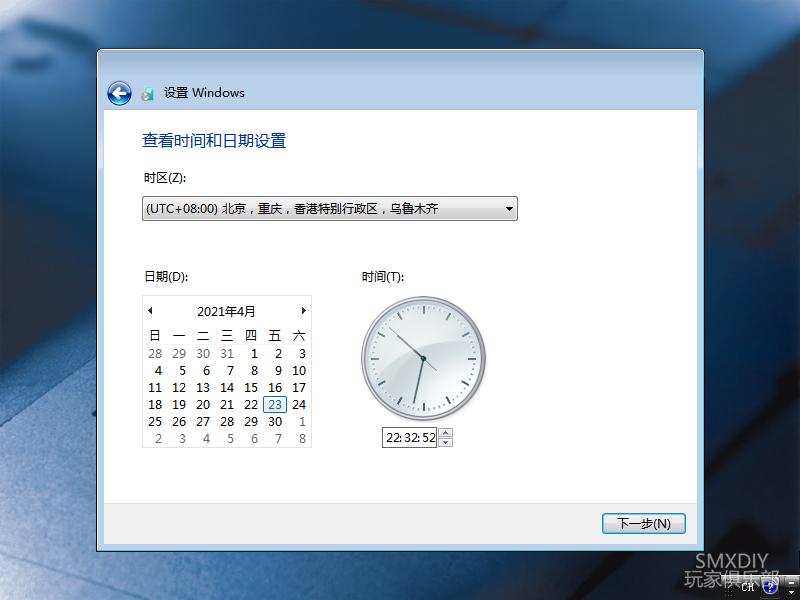Select April 11 in calendar
The height and width of the screenshot is (600, 800).
(x=155, y=388)
